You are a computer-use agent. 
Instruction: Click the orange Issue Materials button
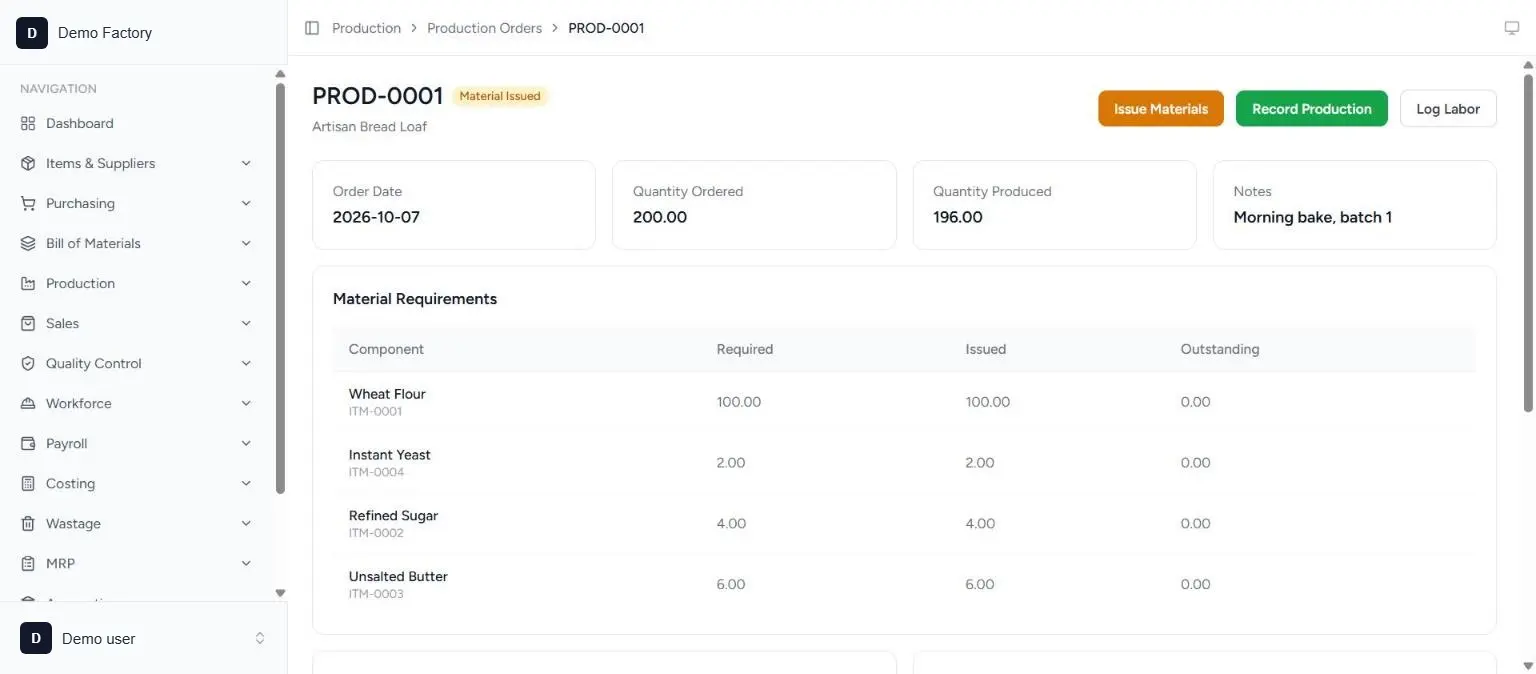(x=1161, y=109)
